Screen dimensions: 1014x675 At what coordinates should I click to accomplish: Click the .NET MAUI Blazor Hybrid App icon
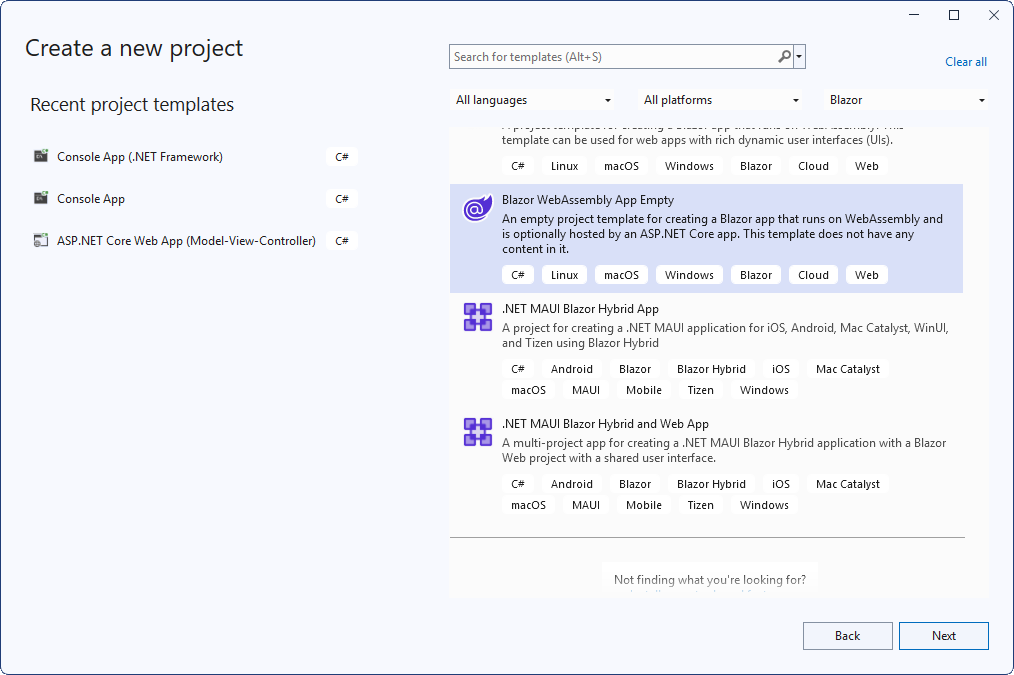(477, 317)
